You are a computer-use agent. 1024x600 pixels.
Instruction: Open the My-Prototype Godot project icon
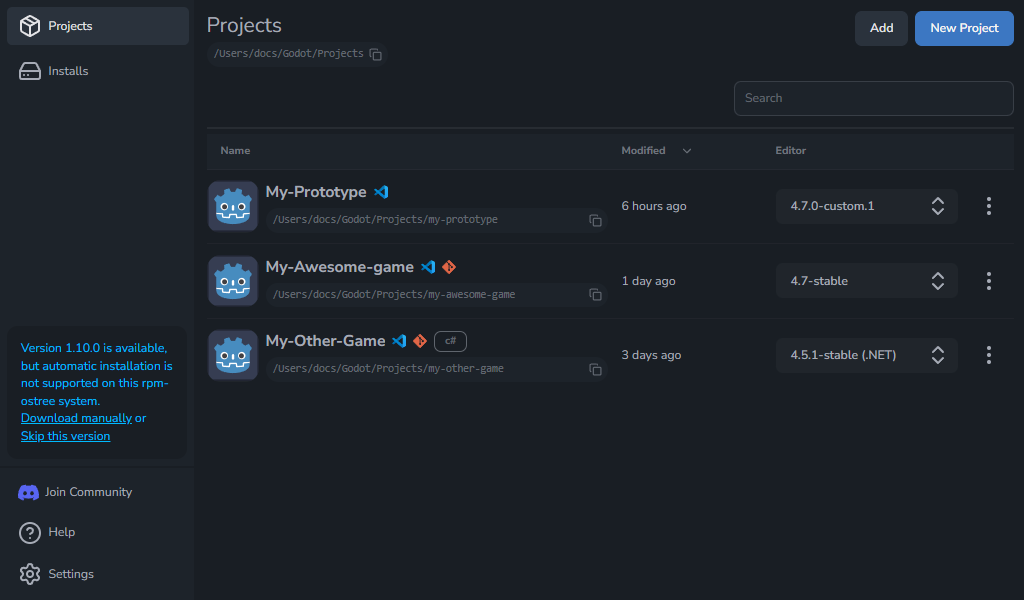(232, 206)
